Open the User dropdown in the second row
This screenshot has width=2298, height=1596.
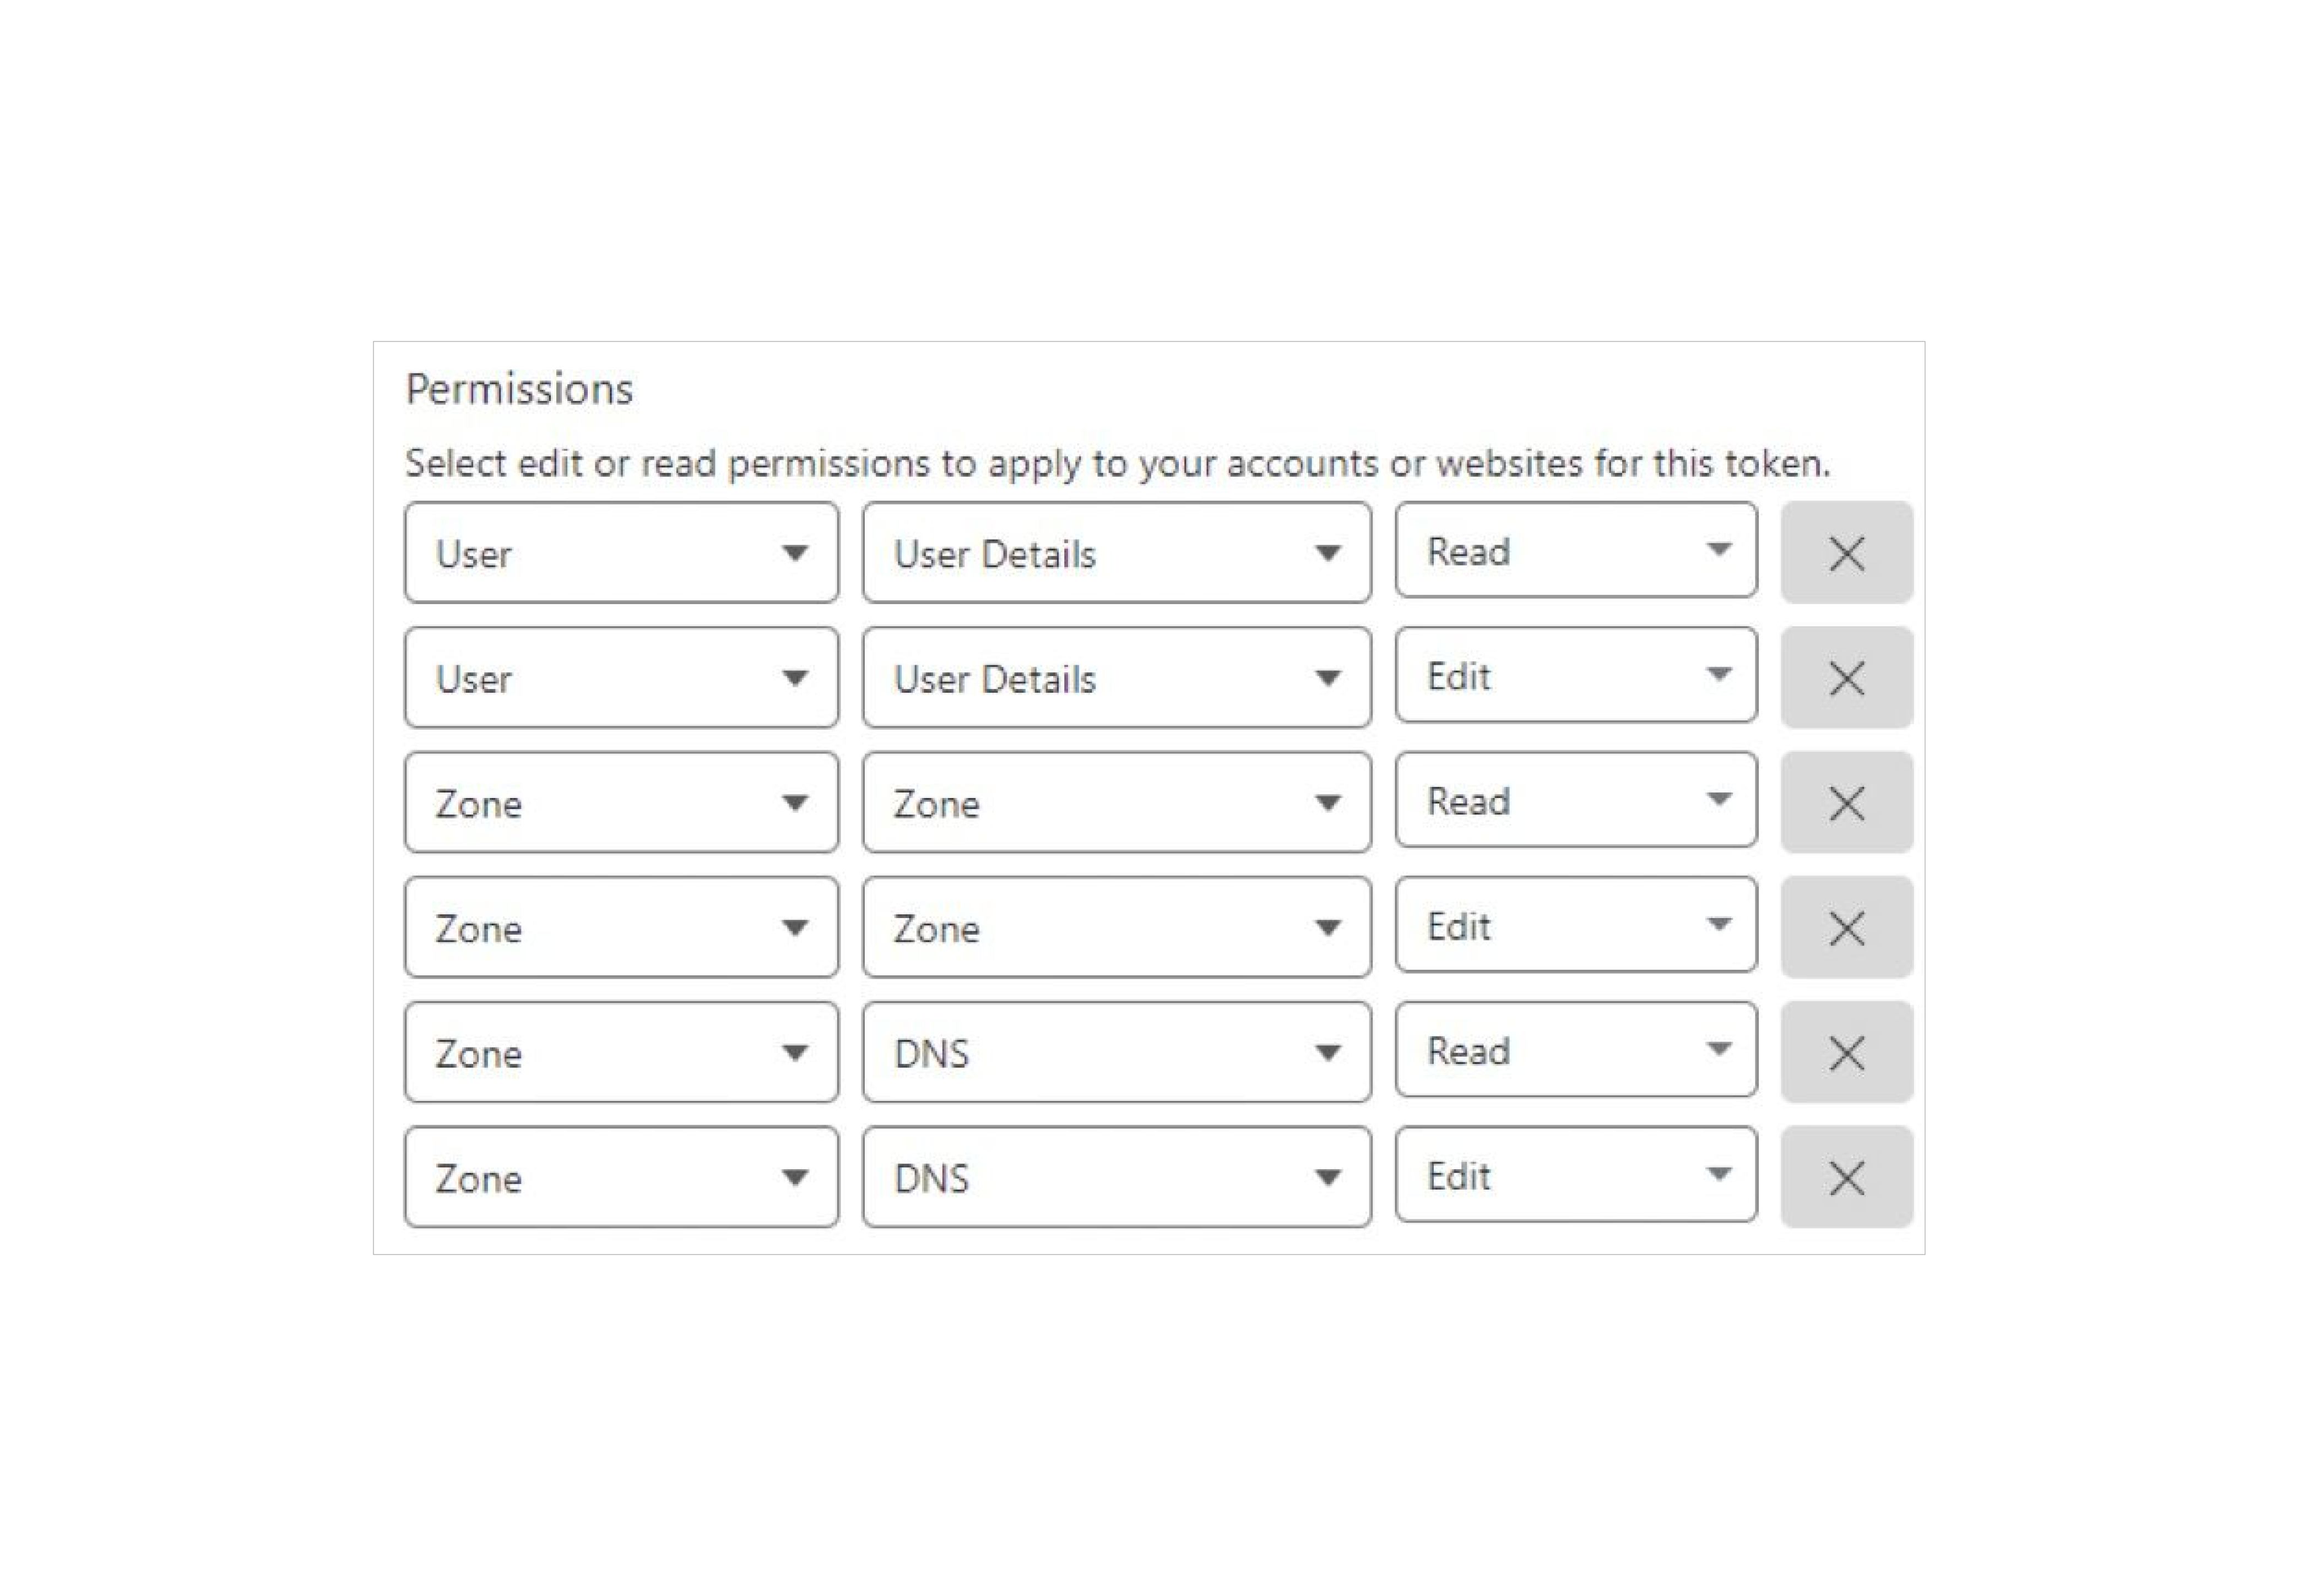pos(621,678)
